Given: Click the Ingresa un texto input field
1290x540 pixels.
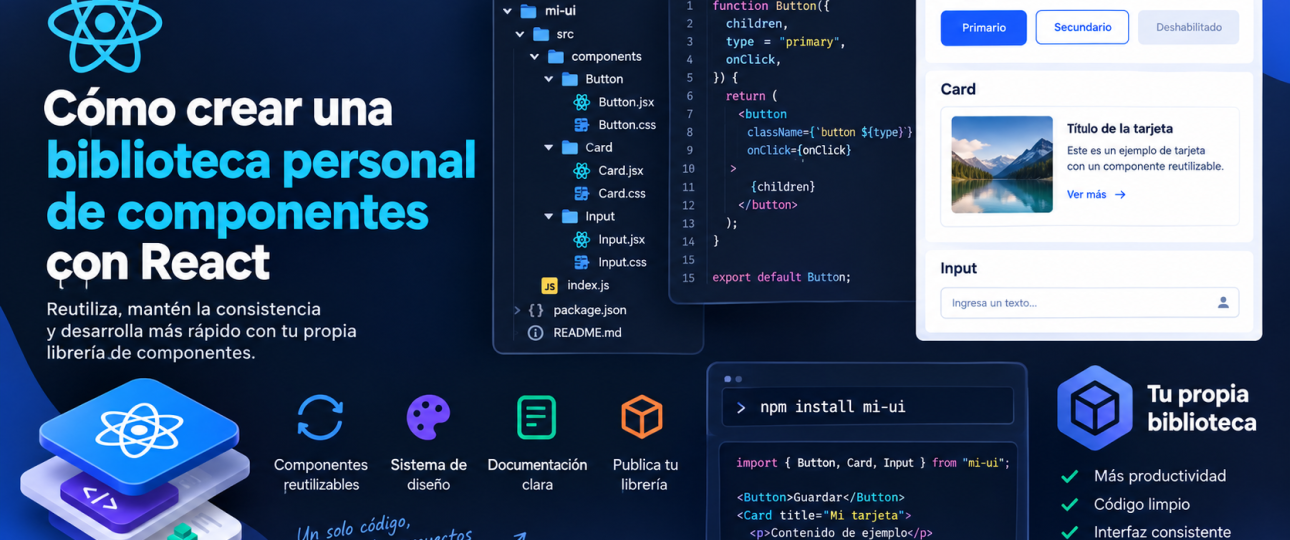Looking at the screenshot, I should (x=1089, y=303).
